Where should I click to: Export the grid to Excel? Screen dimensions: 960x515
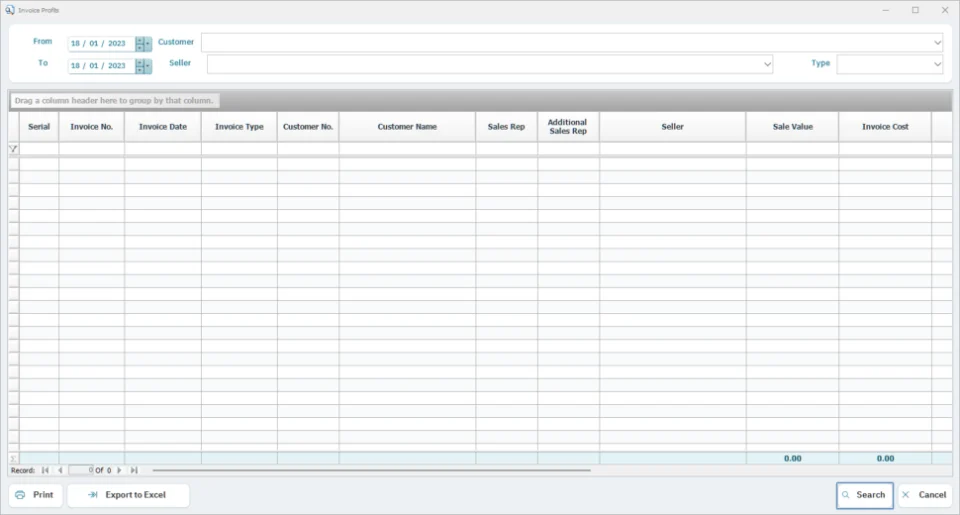tap(128, 495)
